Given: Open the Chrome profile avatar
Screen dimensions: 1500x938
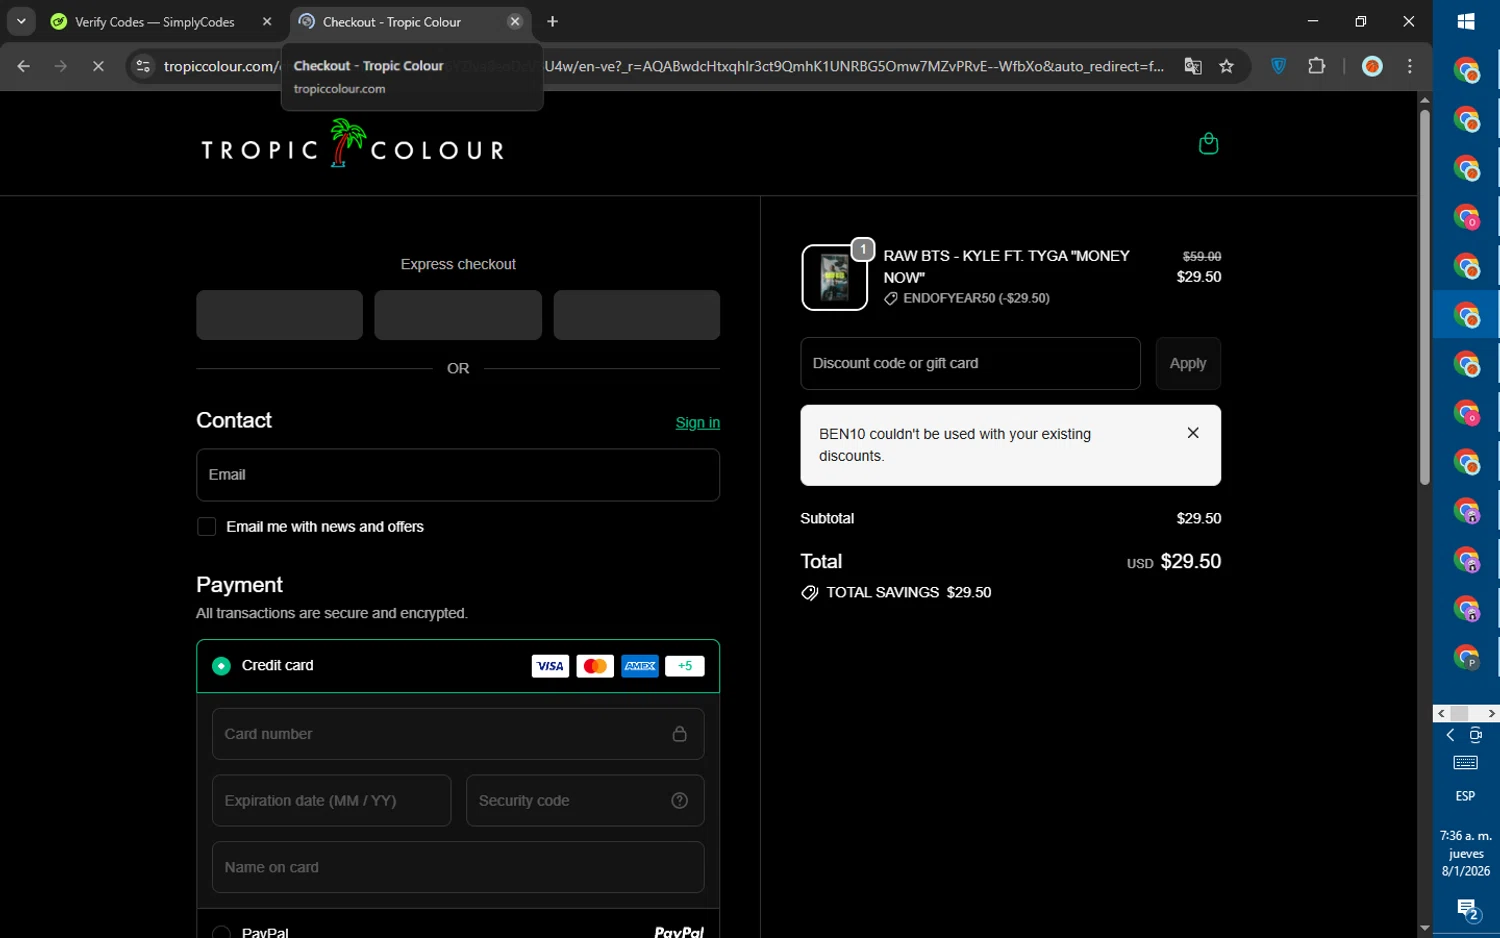Looking at the screenshot, I should (x=1373, y=66).
